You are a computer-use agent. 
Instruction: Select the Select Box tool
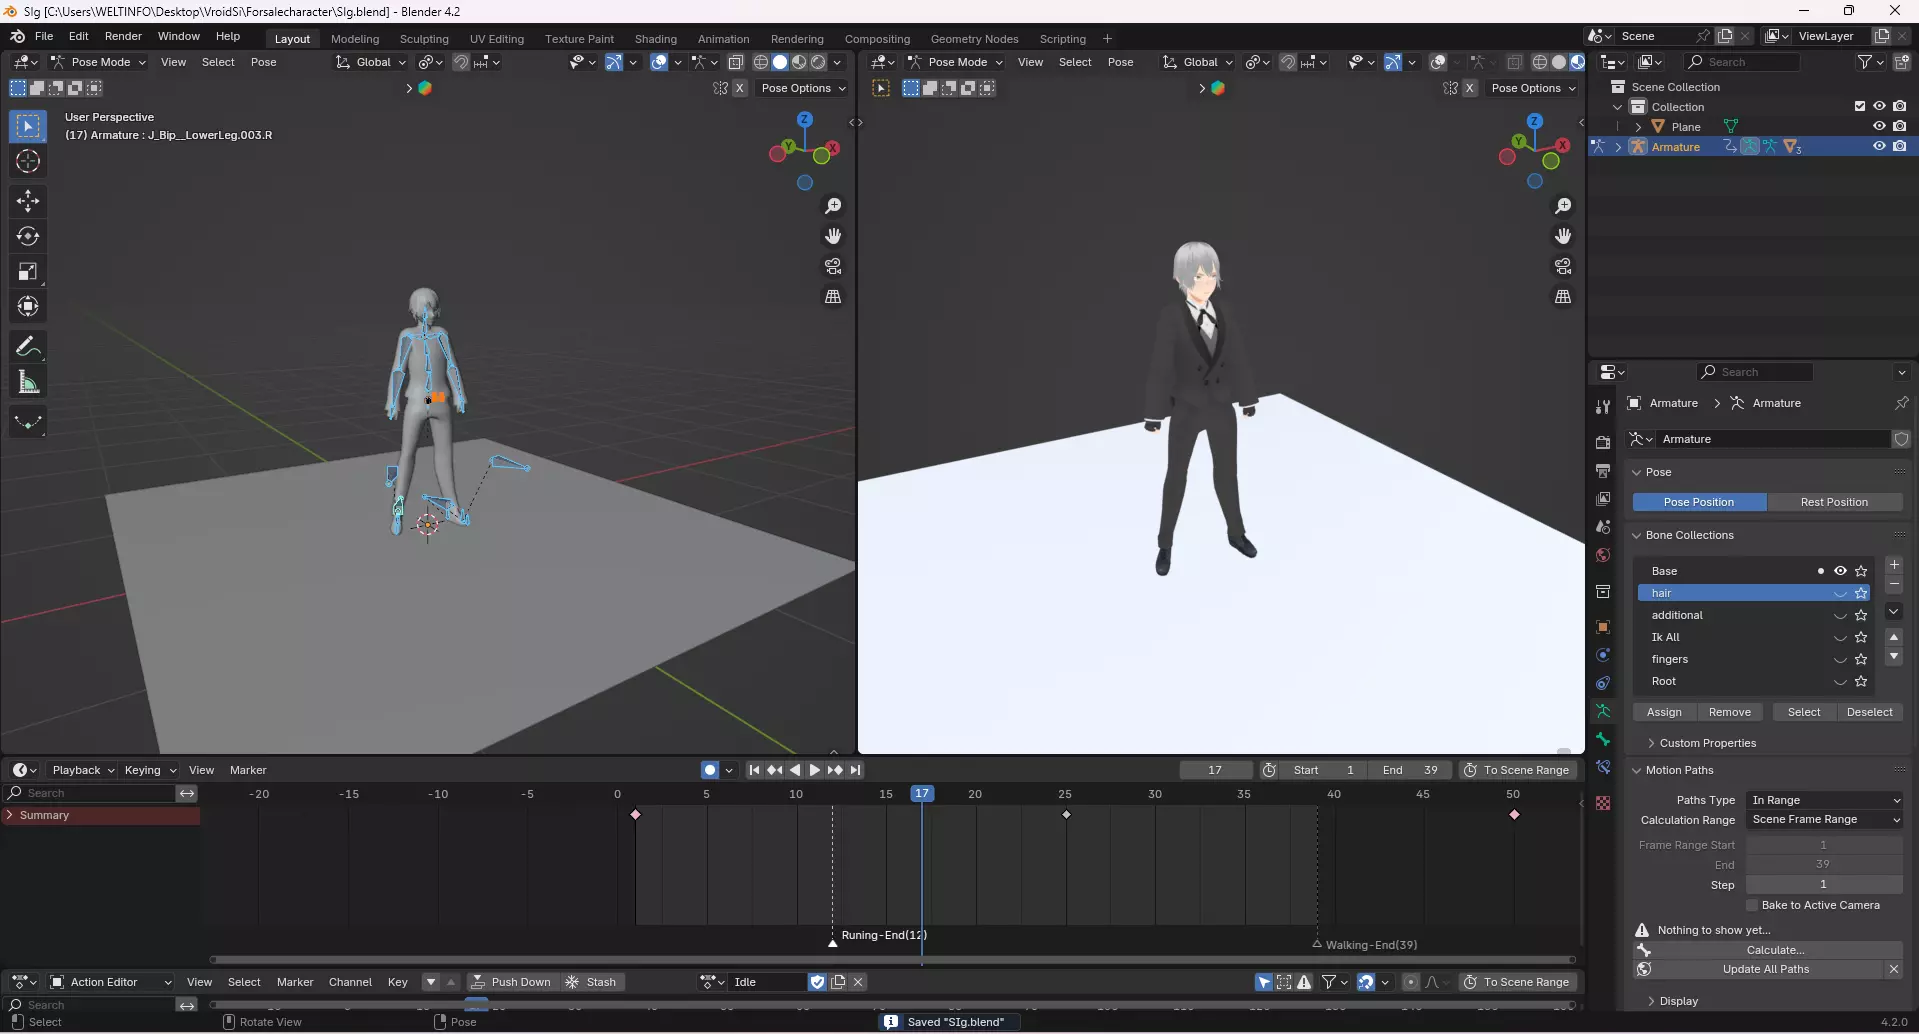[28, 126]
